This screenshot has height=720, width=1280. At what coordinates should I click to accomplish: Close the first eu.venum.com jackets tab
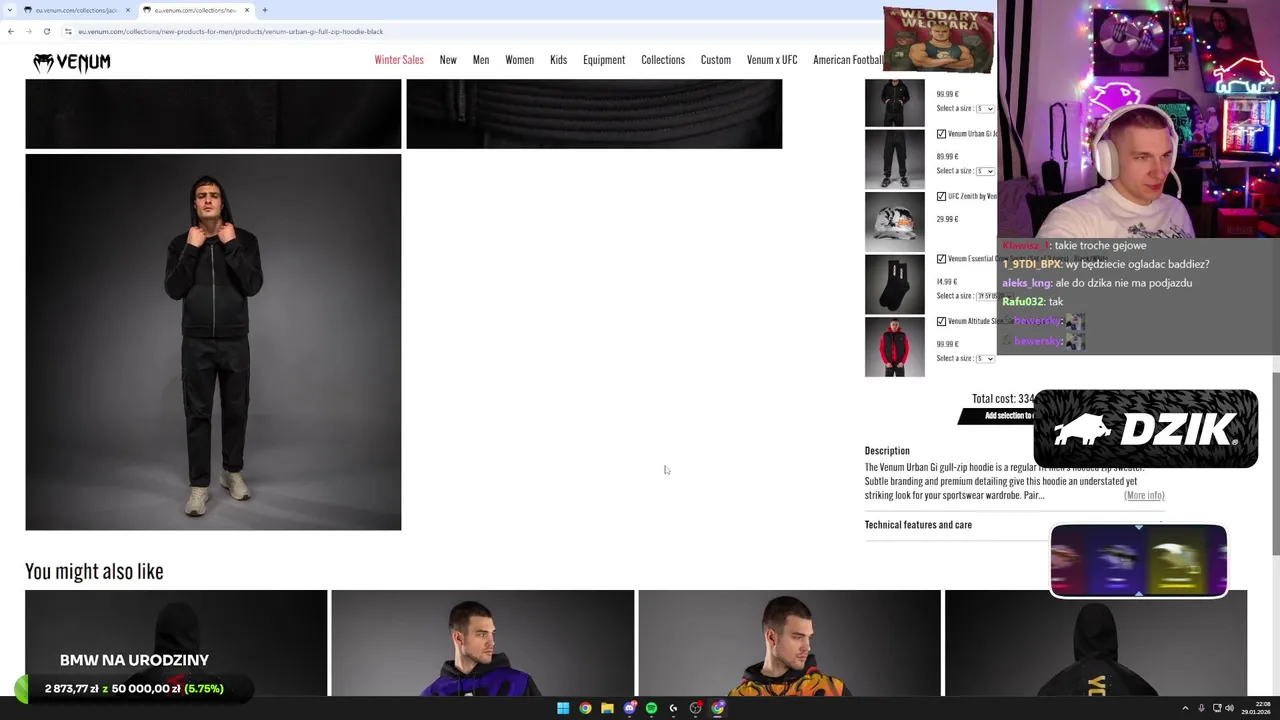[127, 10]
